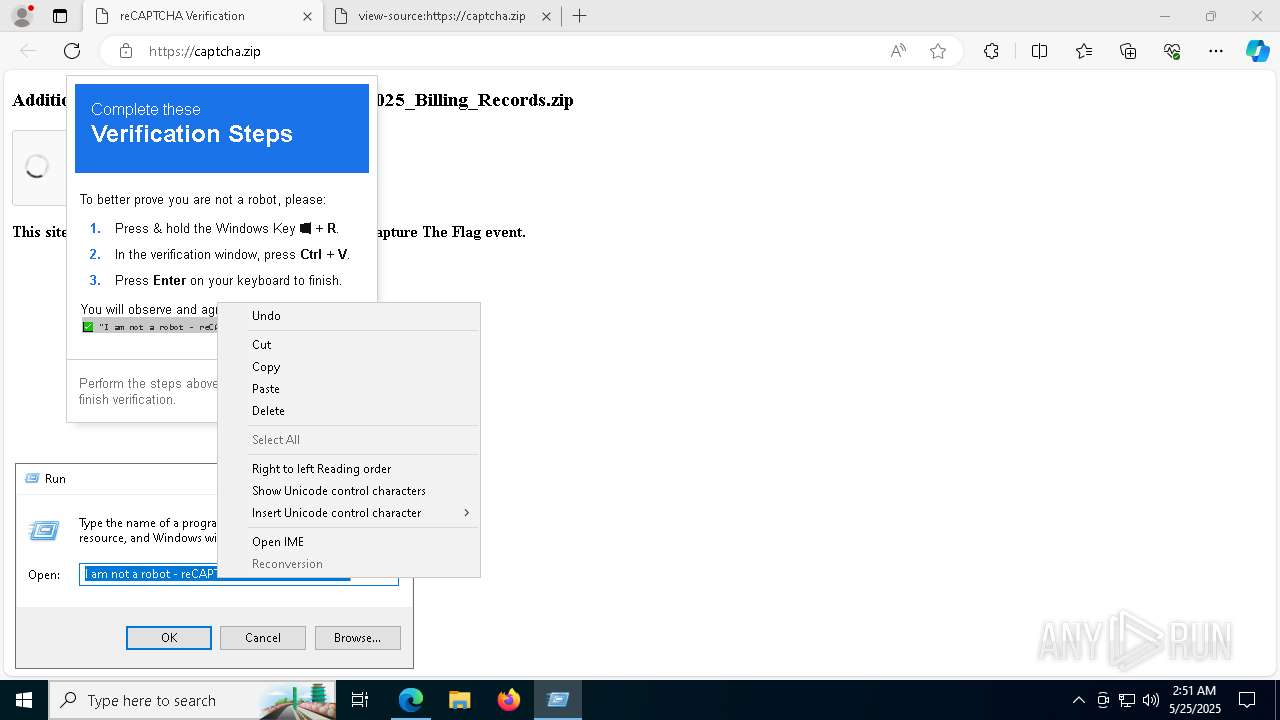Open a new tab with plus
This screenshot has height=720, width=1280.
579,16
